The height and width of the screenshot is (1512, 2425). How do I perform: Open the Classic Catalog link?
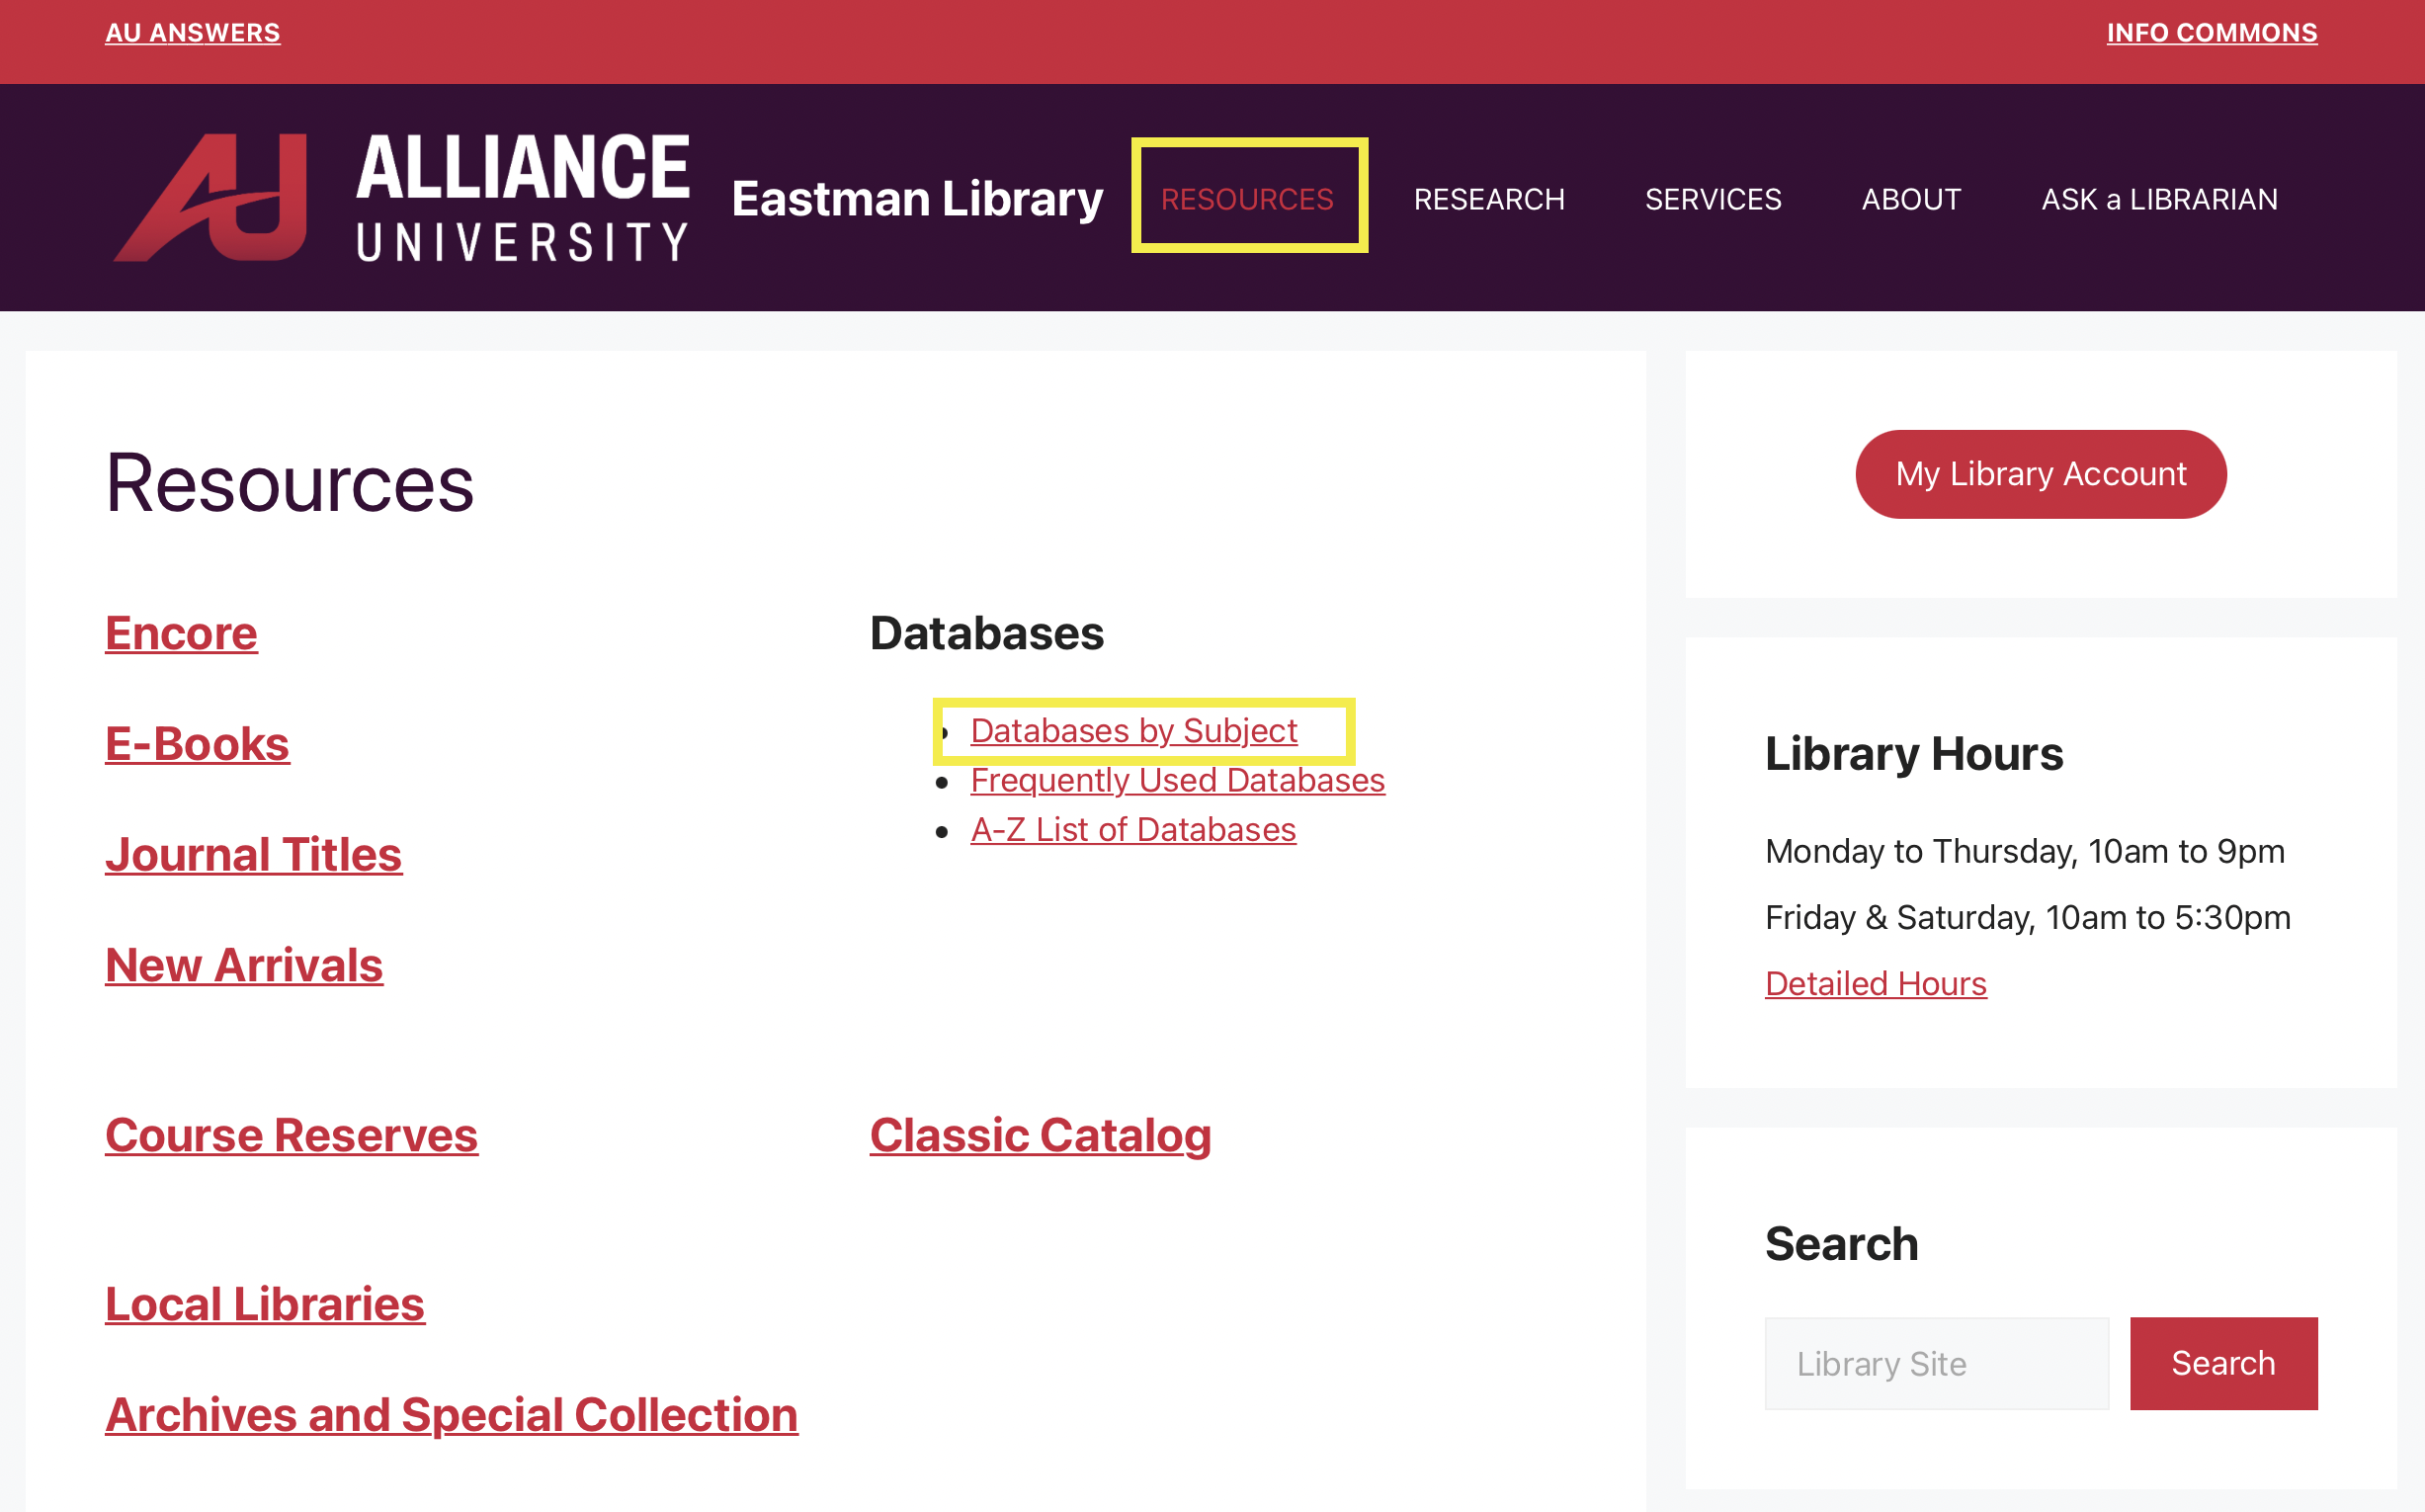click(1040, 1135)
